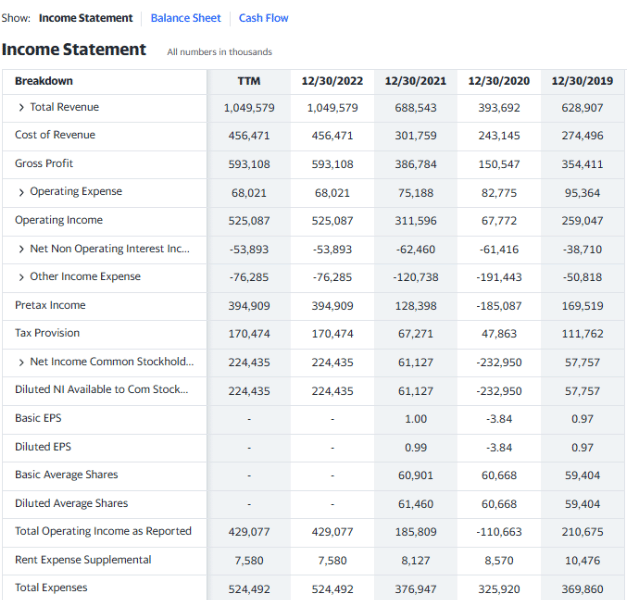Click the Breakdown column header

(44, 80)
